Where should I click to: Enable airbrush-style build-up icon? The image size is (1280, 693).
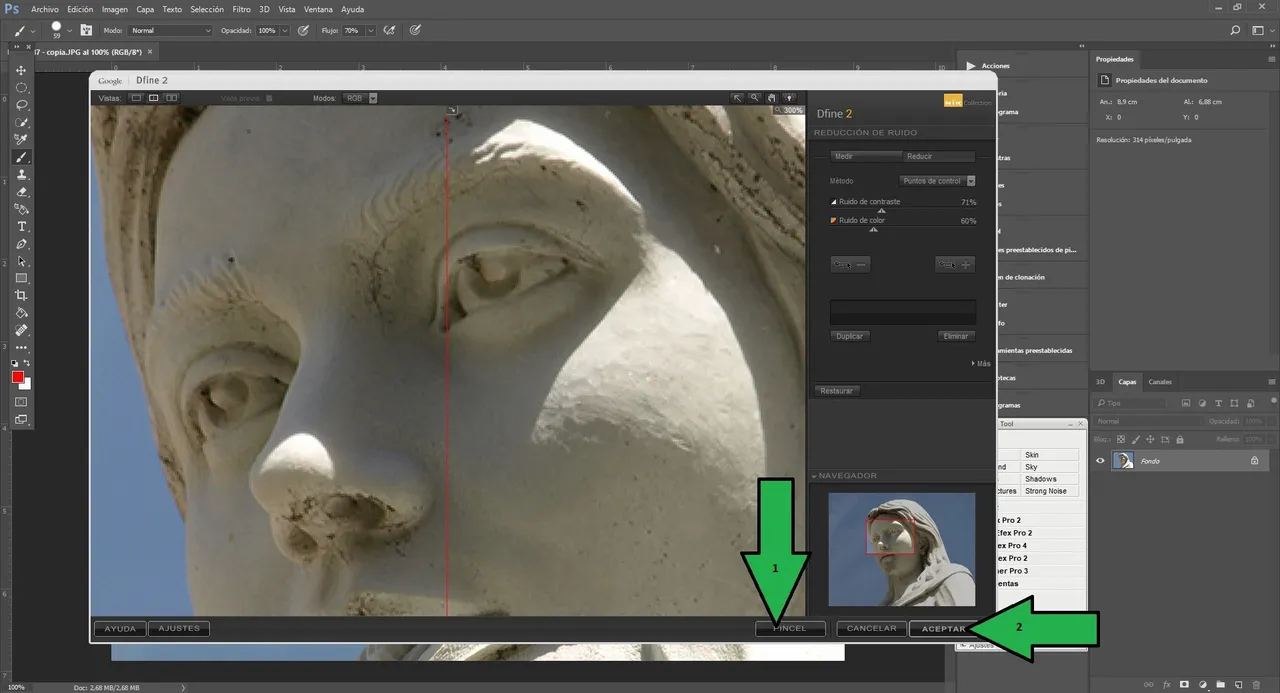389,31
